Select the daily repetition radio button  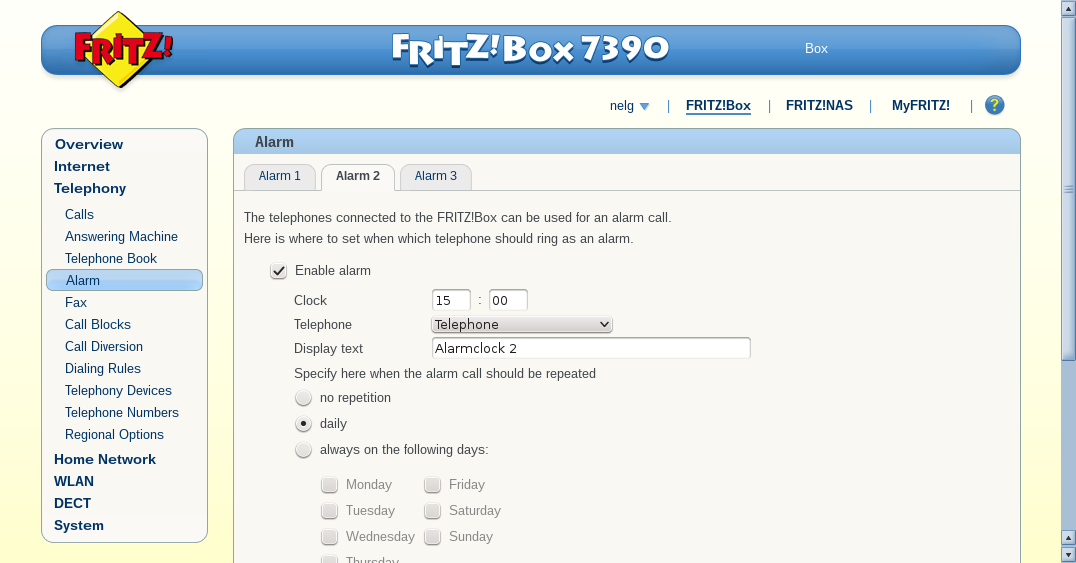click(303, 424)
